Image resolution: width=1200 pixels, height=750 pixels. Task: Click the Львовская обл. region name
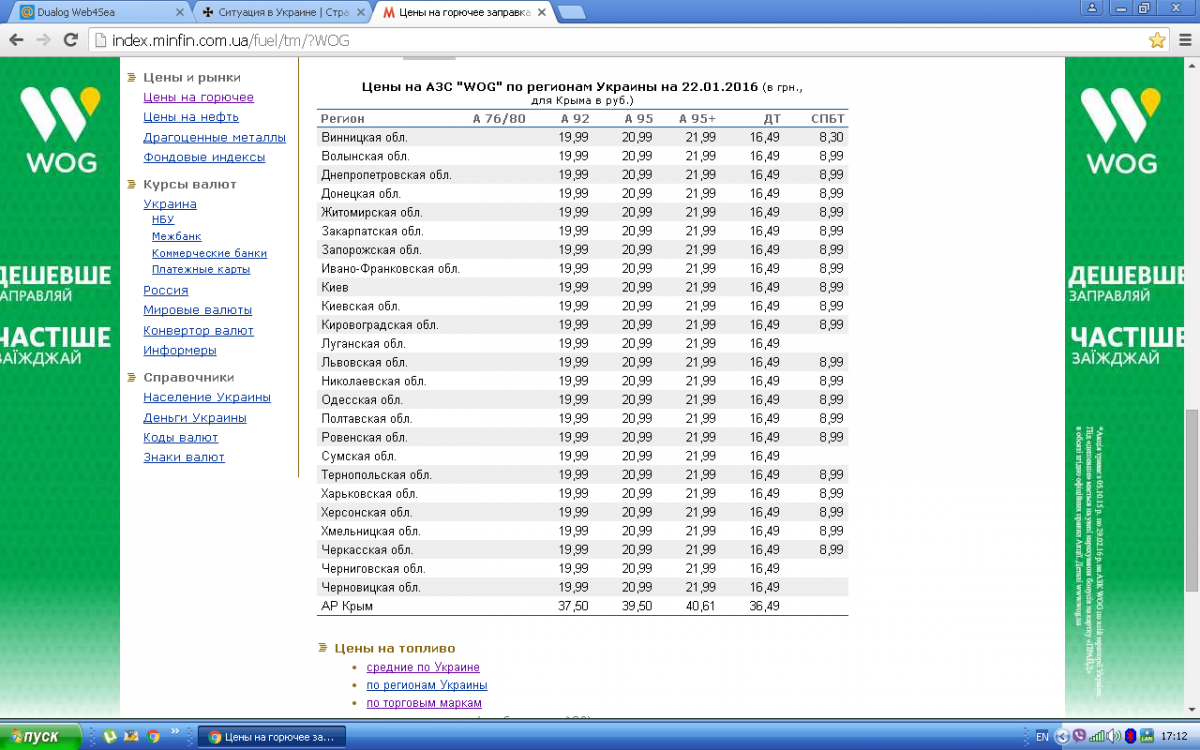point(364,362)
